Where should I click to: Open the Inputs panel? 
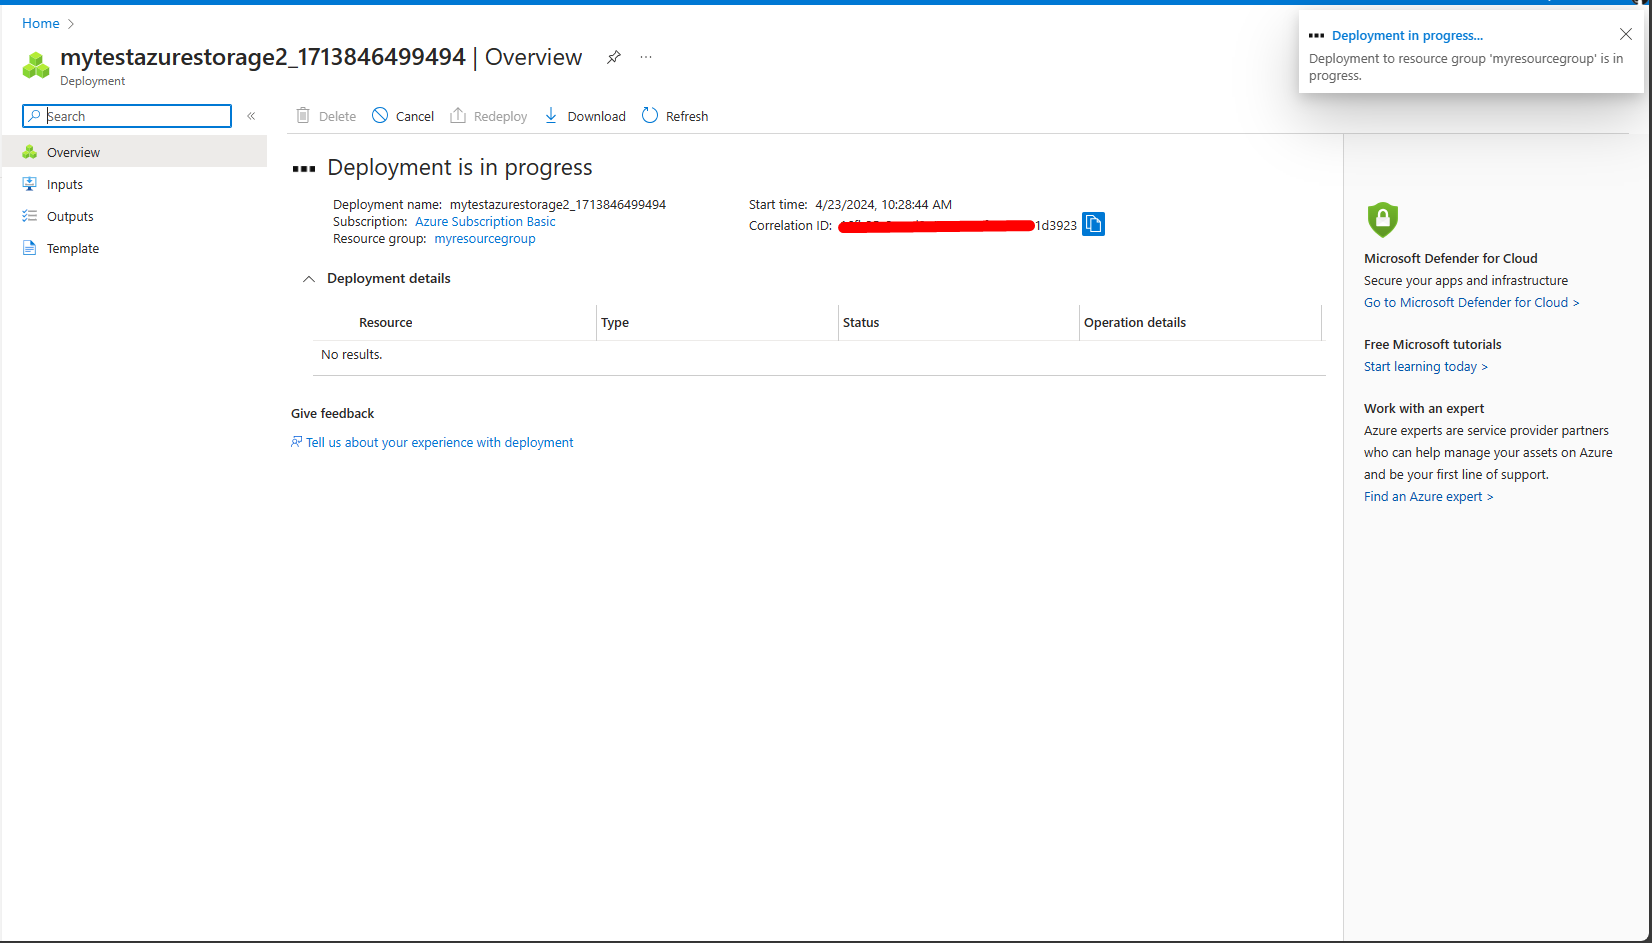point(66,184)
